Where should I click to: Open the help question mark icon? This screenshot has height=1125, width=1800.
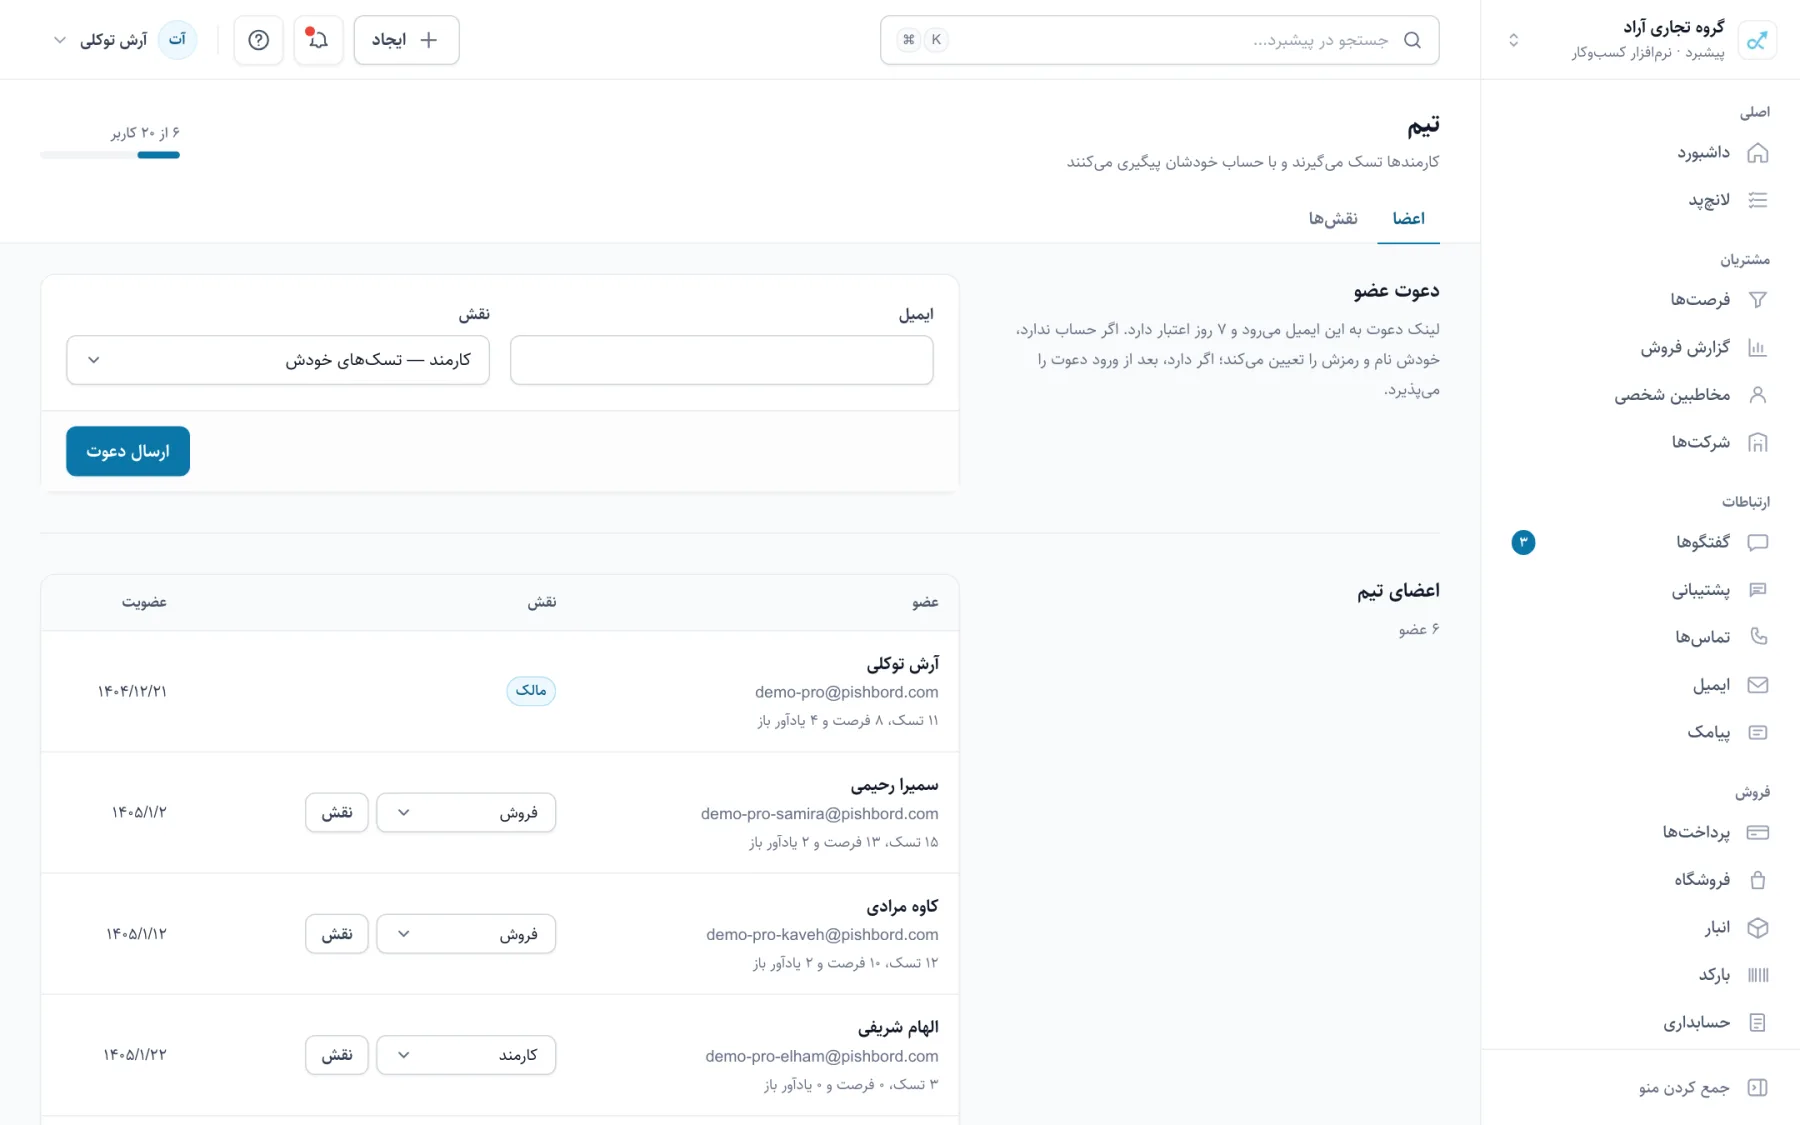(x=258, y=40)
